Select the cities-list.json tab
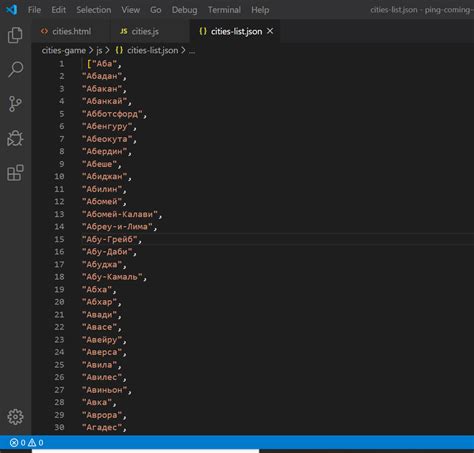This screenshot has height=453, width=474. (x=235, y=31)
